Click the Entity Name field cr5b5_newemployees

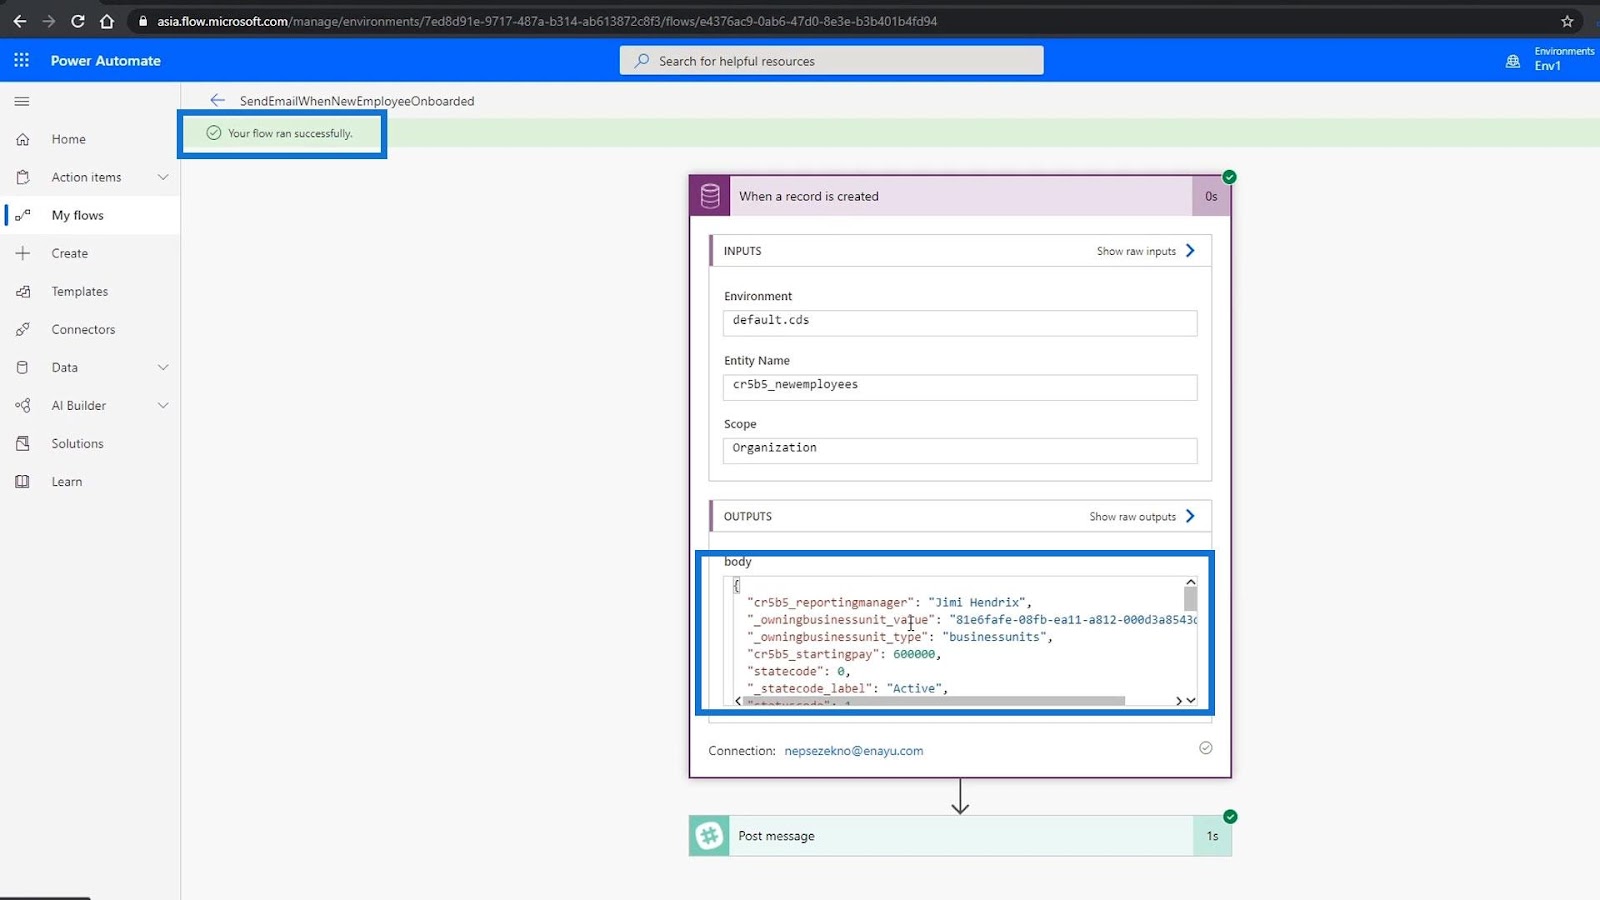click(960, 386)
